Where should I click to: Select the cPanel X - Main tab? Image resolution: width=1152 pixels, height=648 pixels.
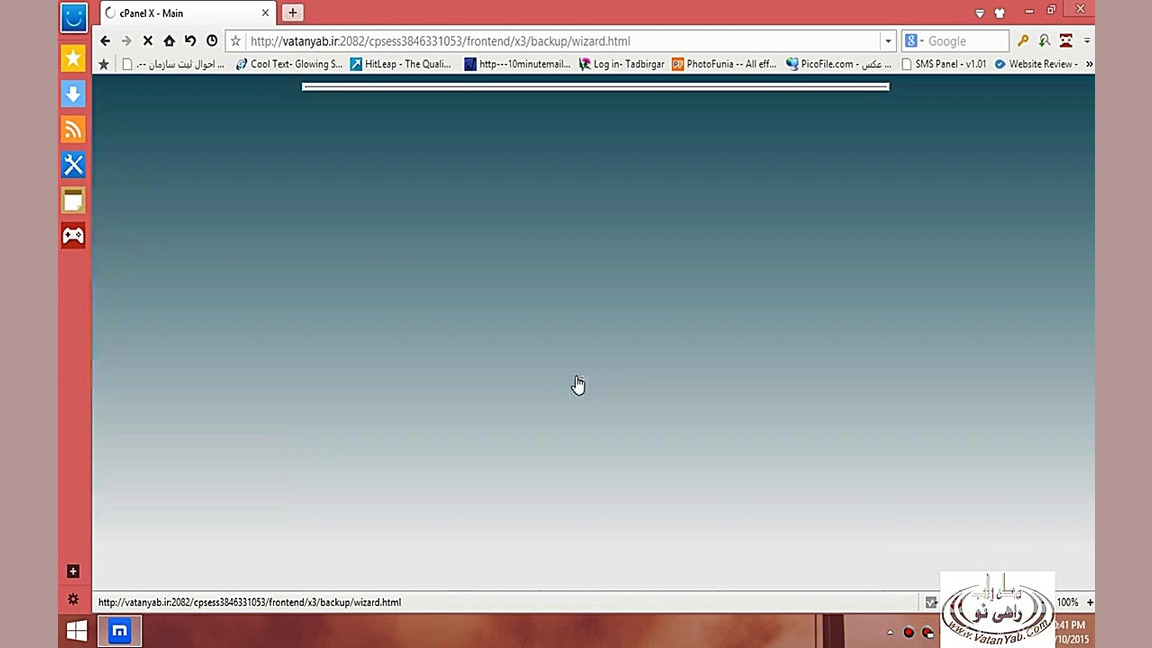(186, 13)
